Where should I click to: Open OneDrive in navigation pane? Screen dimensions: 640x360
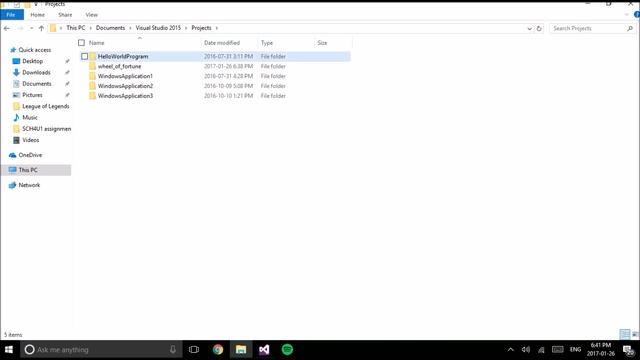30,155
